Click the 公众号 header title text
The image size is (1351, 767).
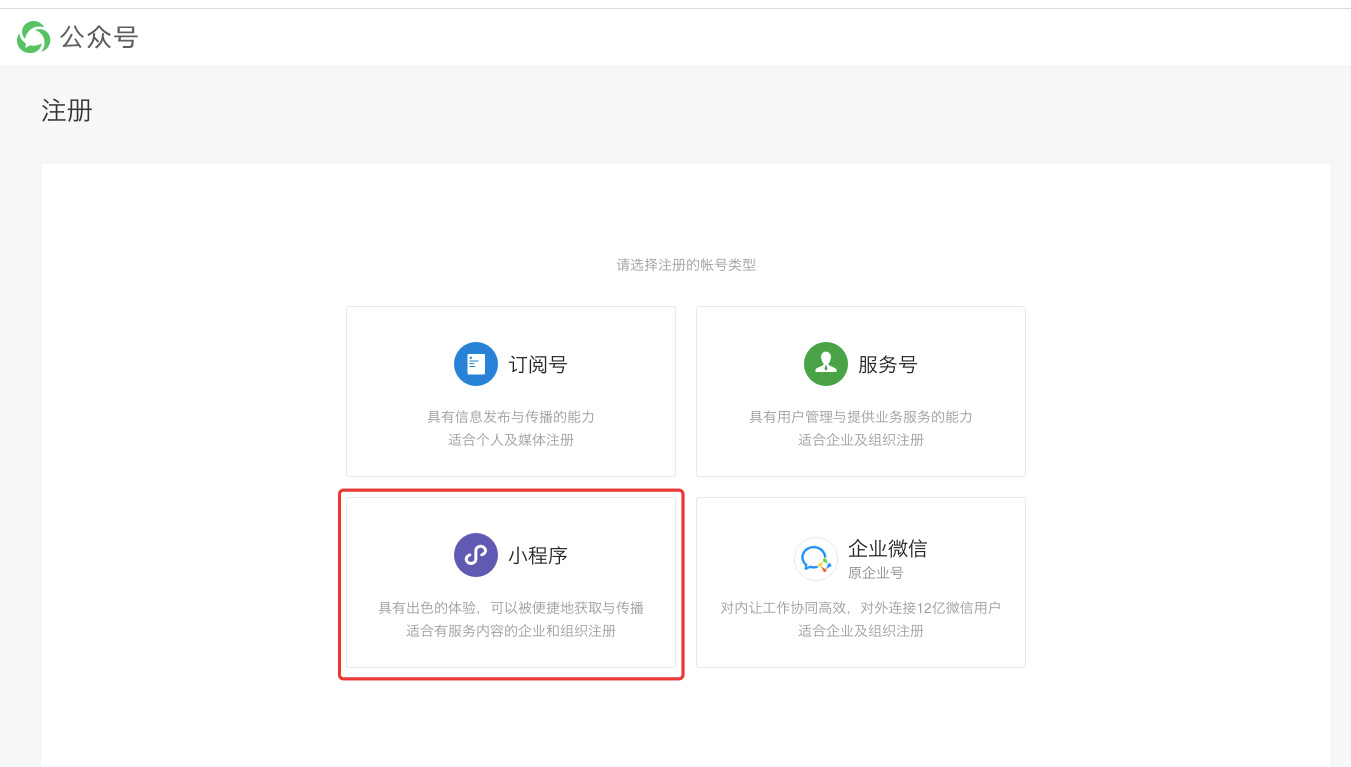[x=99, y=37]
